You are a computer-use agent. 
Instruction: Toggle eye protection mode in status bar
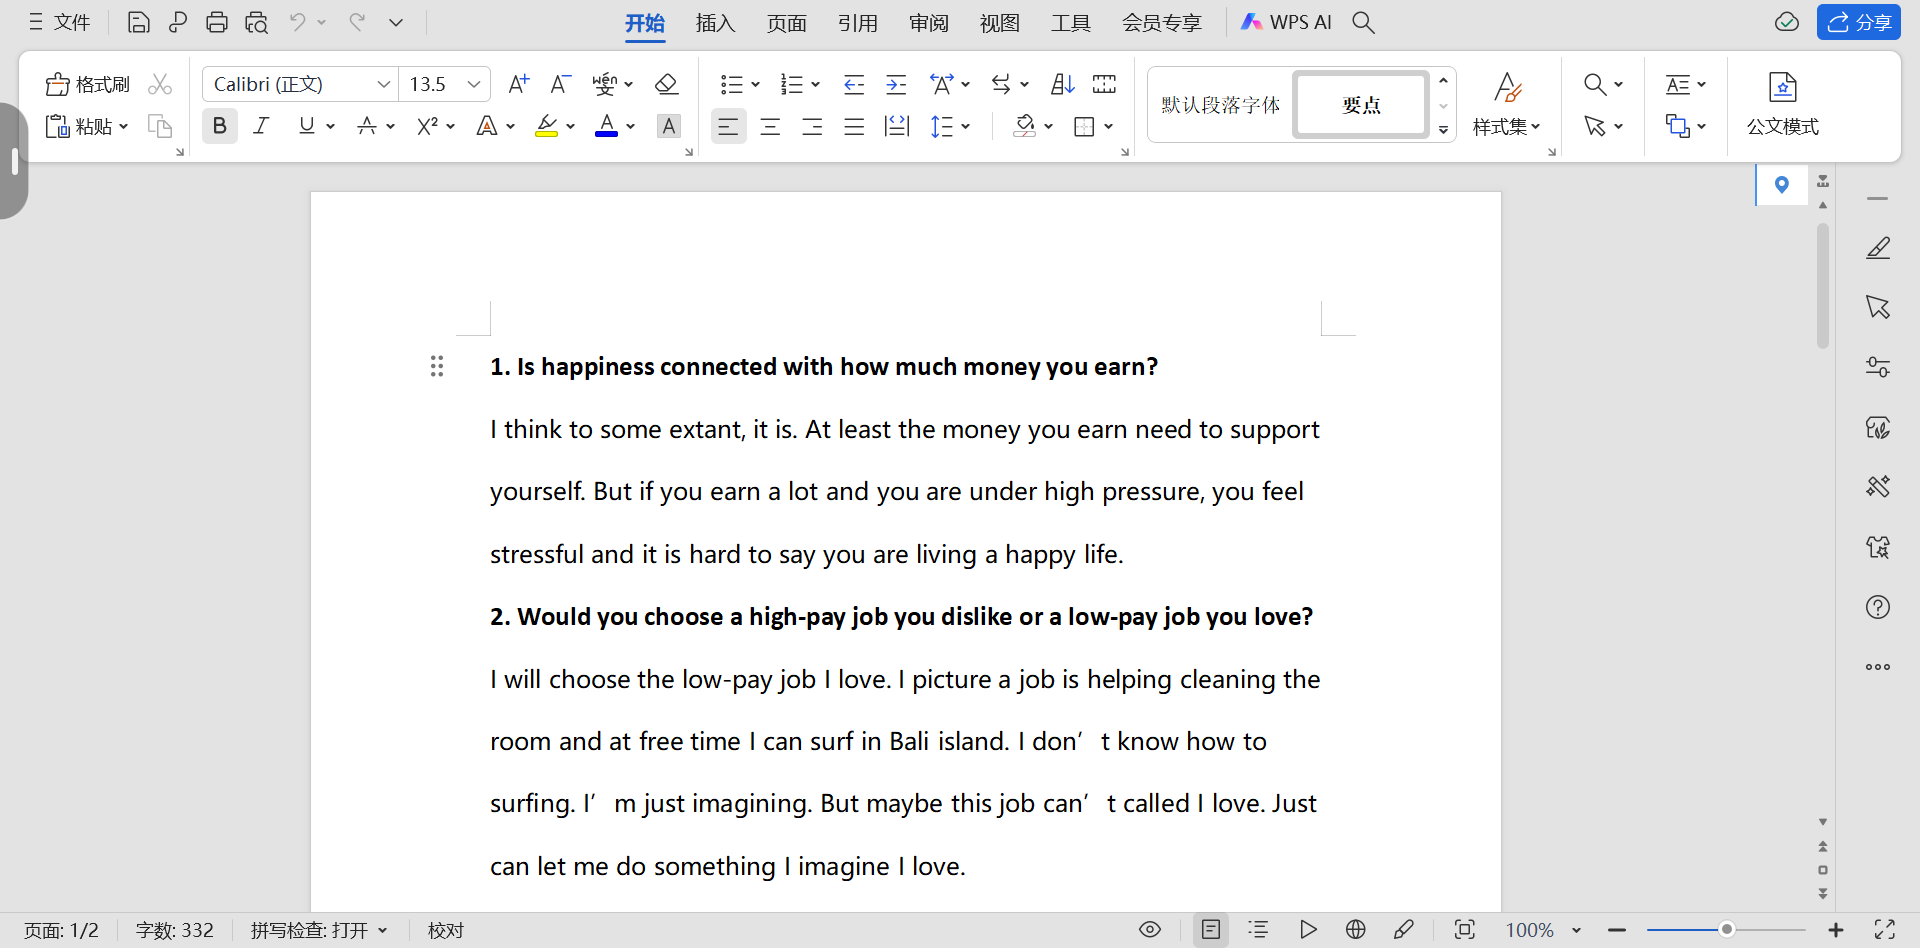pos(1150,930)
